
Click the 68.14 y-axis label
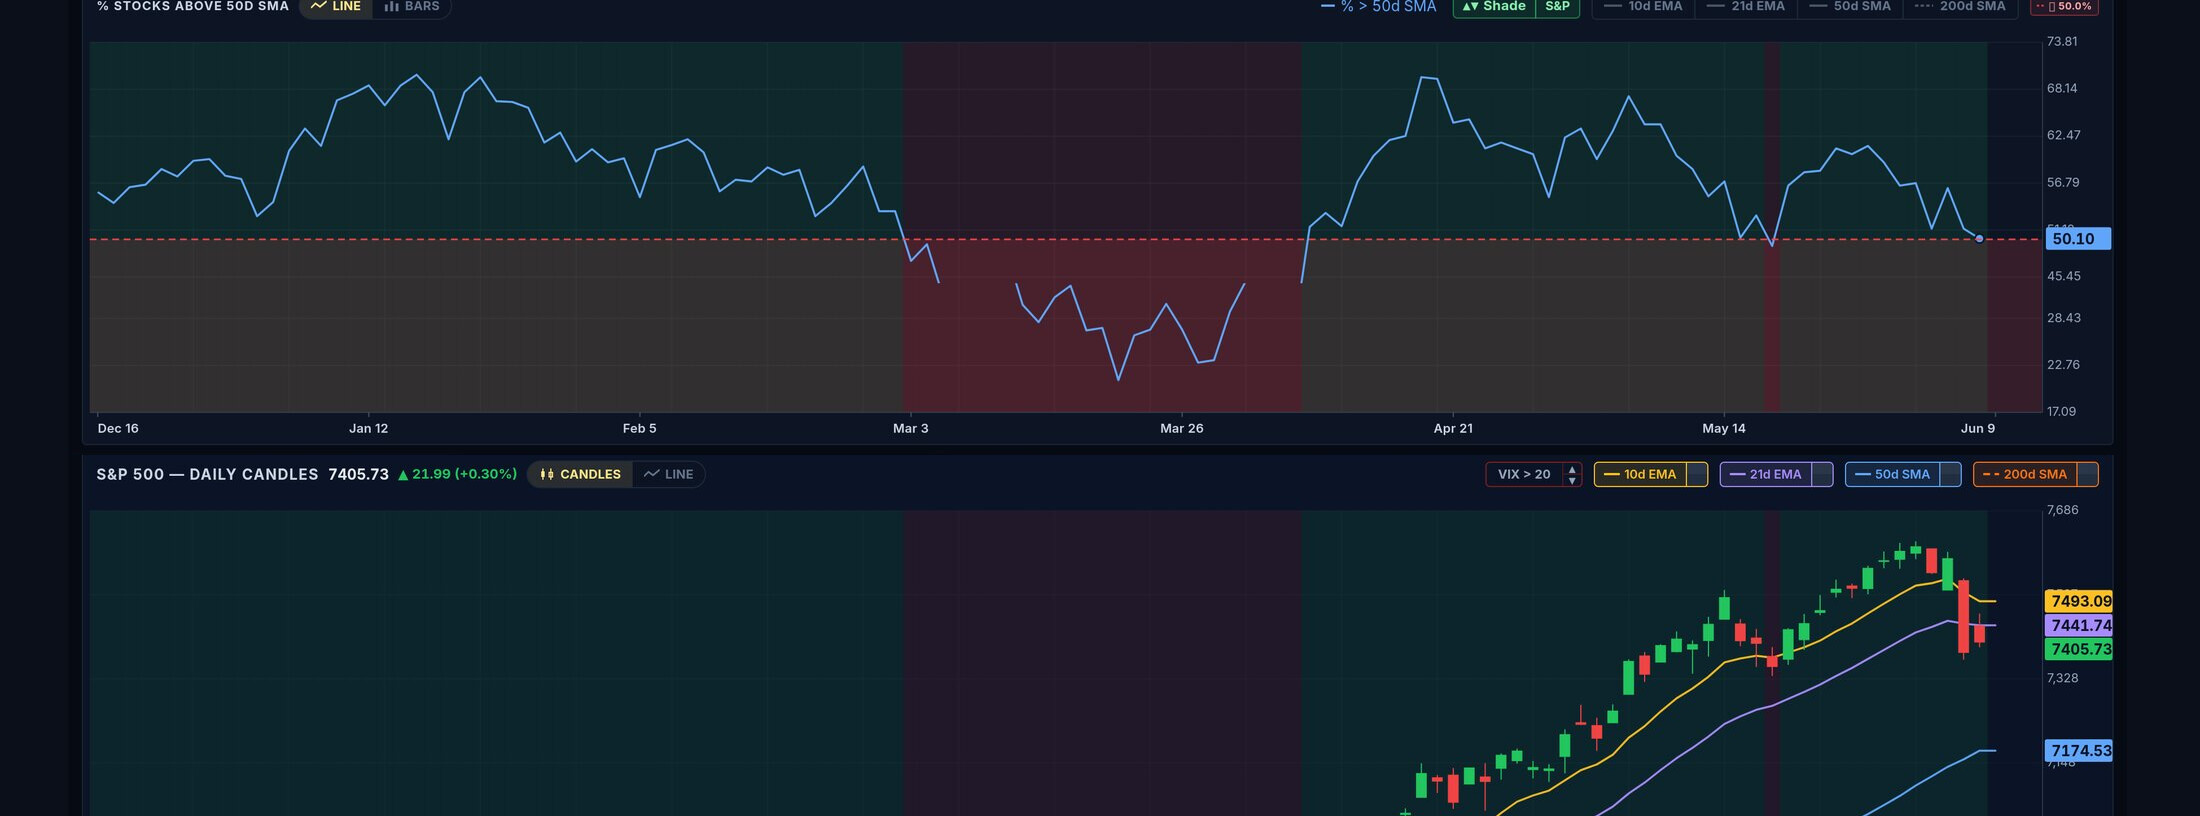point(2062,88)
